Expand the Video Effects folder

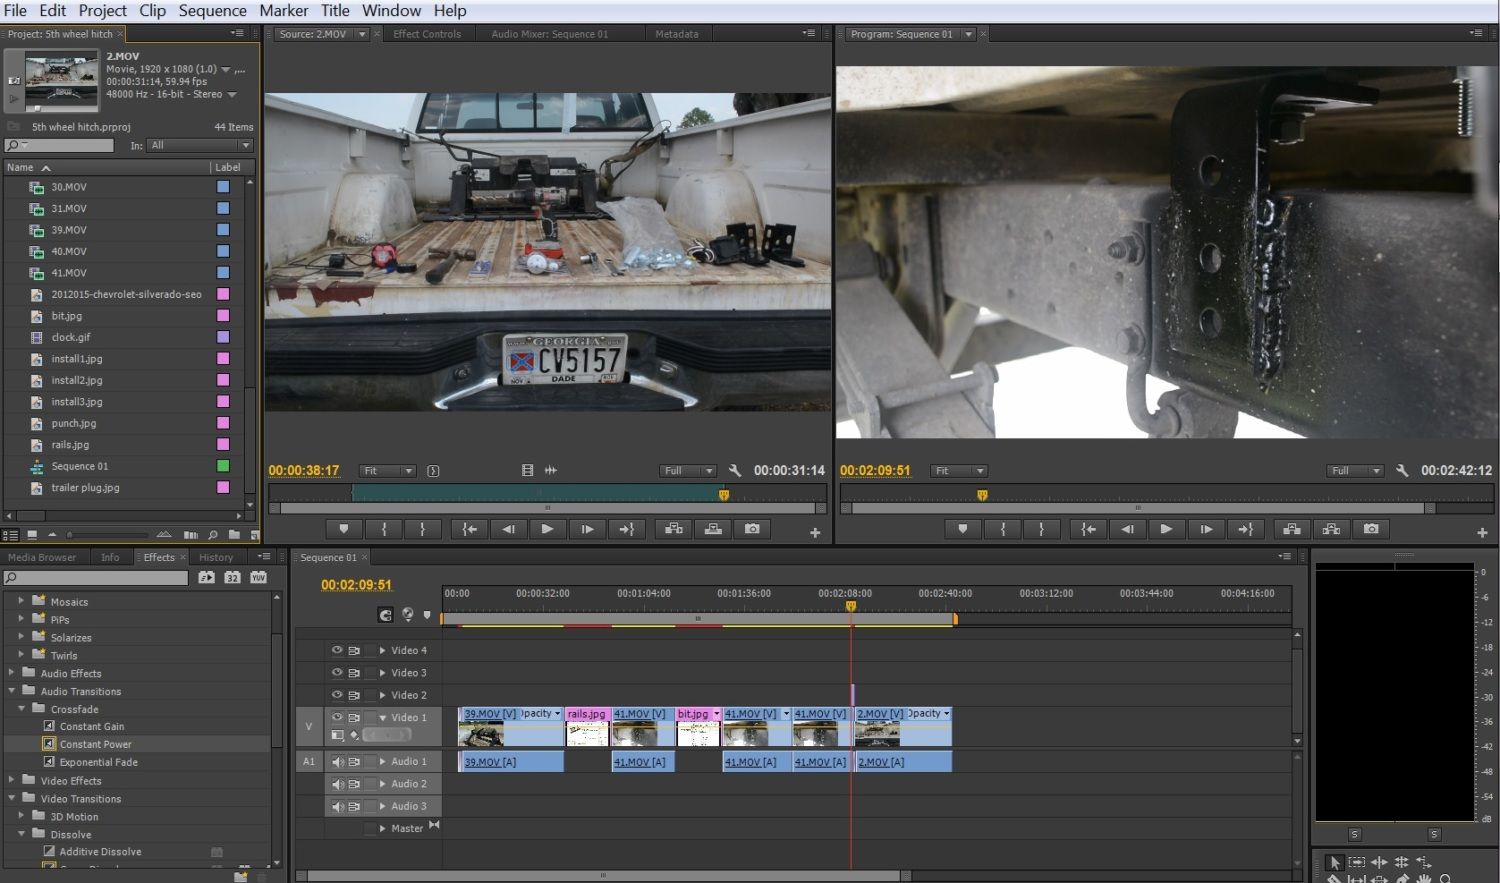point(12,780)
